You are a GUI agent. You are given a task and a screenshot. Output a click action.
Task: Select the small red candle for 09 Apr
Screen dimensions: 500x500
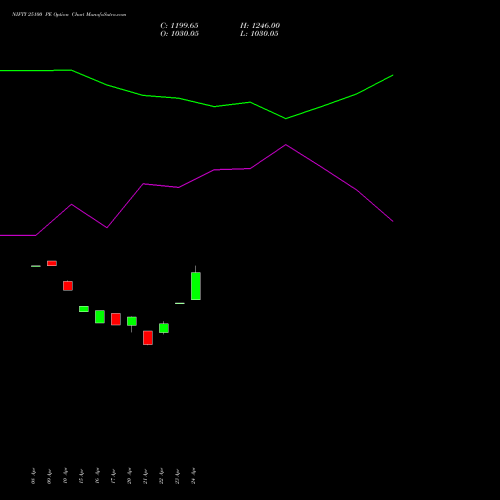[52, 263]
